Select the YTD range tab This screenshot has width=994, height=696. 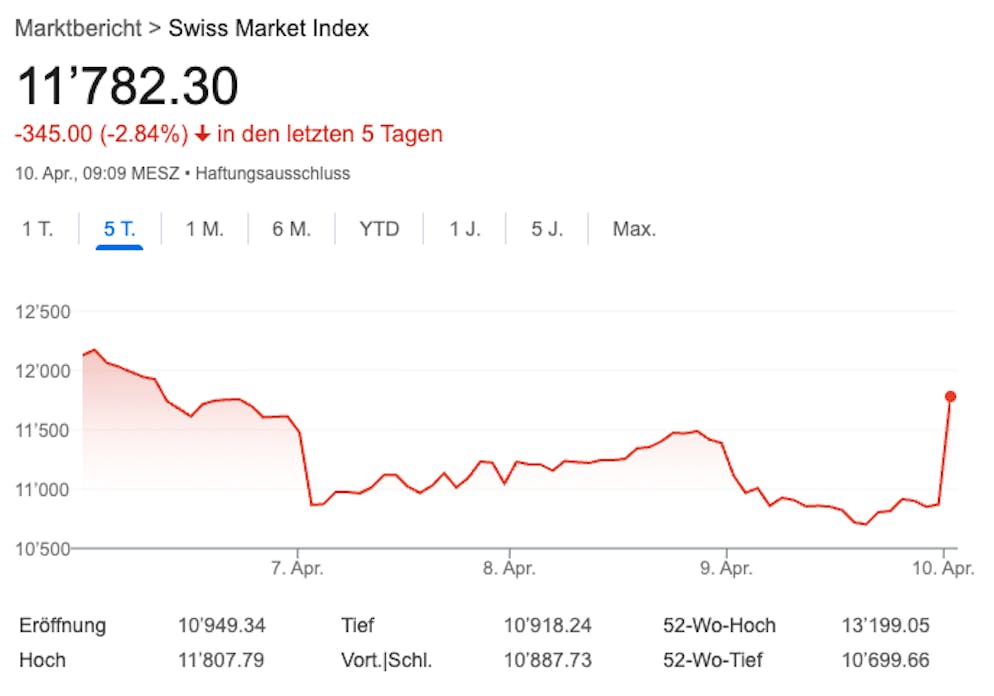[x=379, y=229]
